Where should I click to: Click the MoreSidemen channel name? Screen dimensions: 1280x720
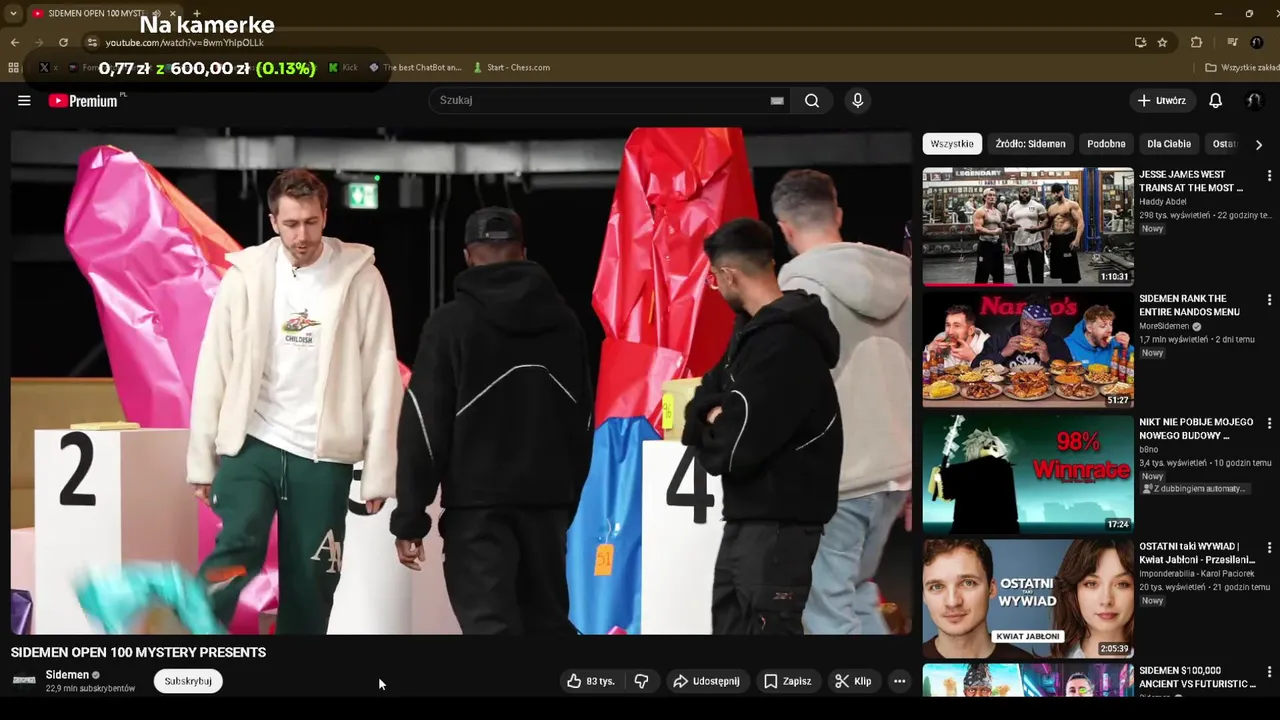coord(1163,326)
